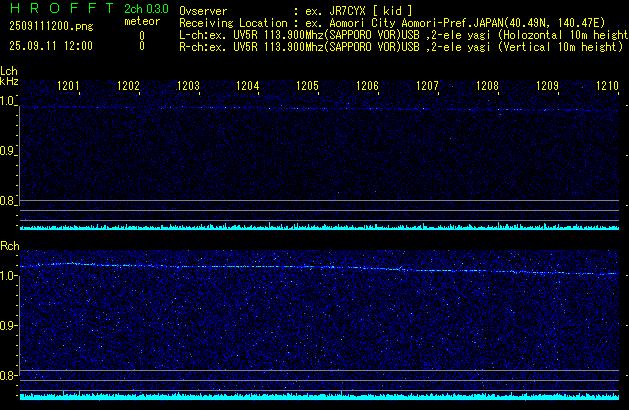The height and width of the screenshot is (410, 629).
Task: Click the Receiving Location line
Action: click(392, 23)
